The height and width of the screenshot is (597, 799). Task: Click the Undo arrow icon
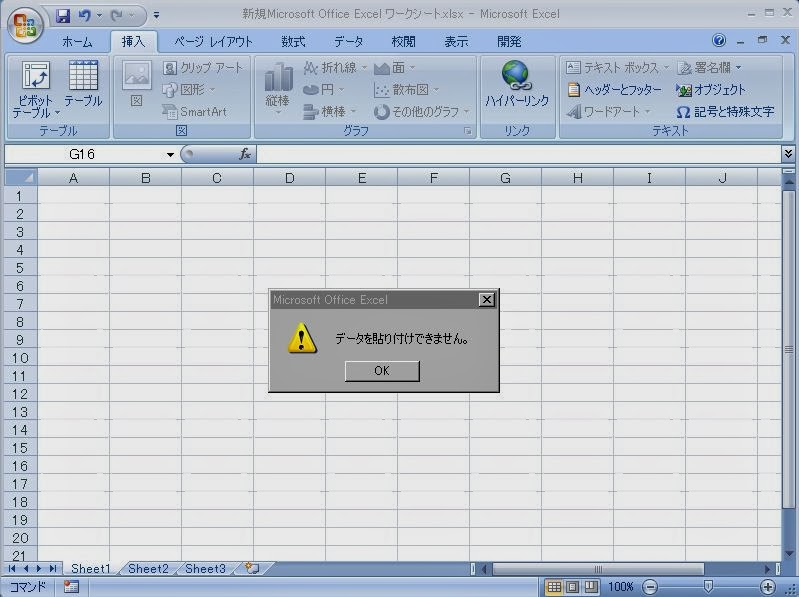(85, 16)
